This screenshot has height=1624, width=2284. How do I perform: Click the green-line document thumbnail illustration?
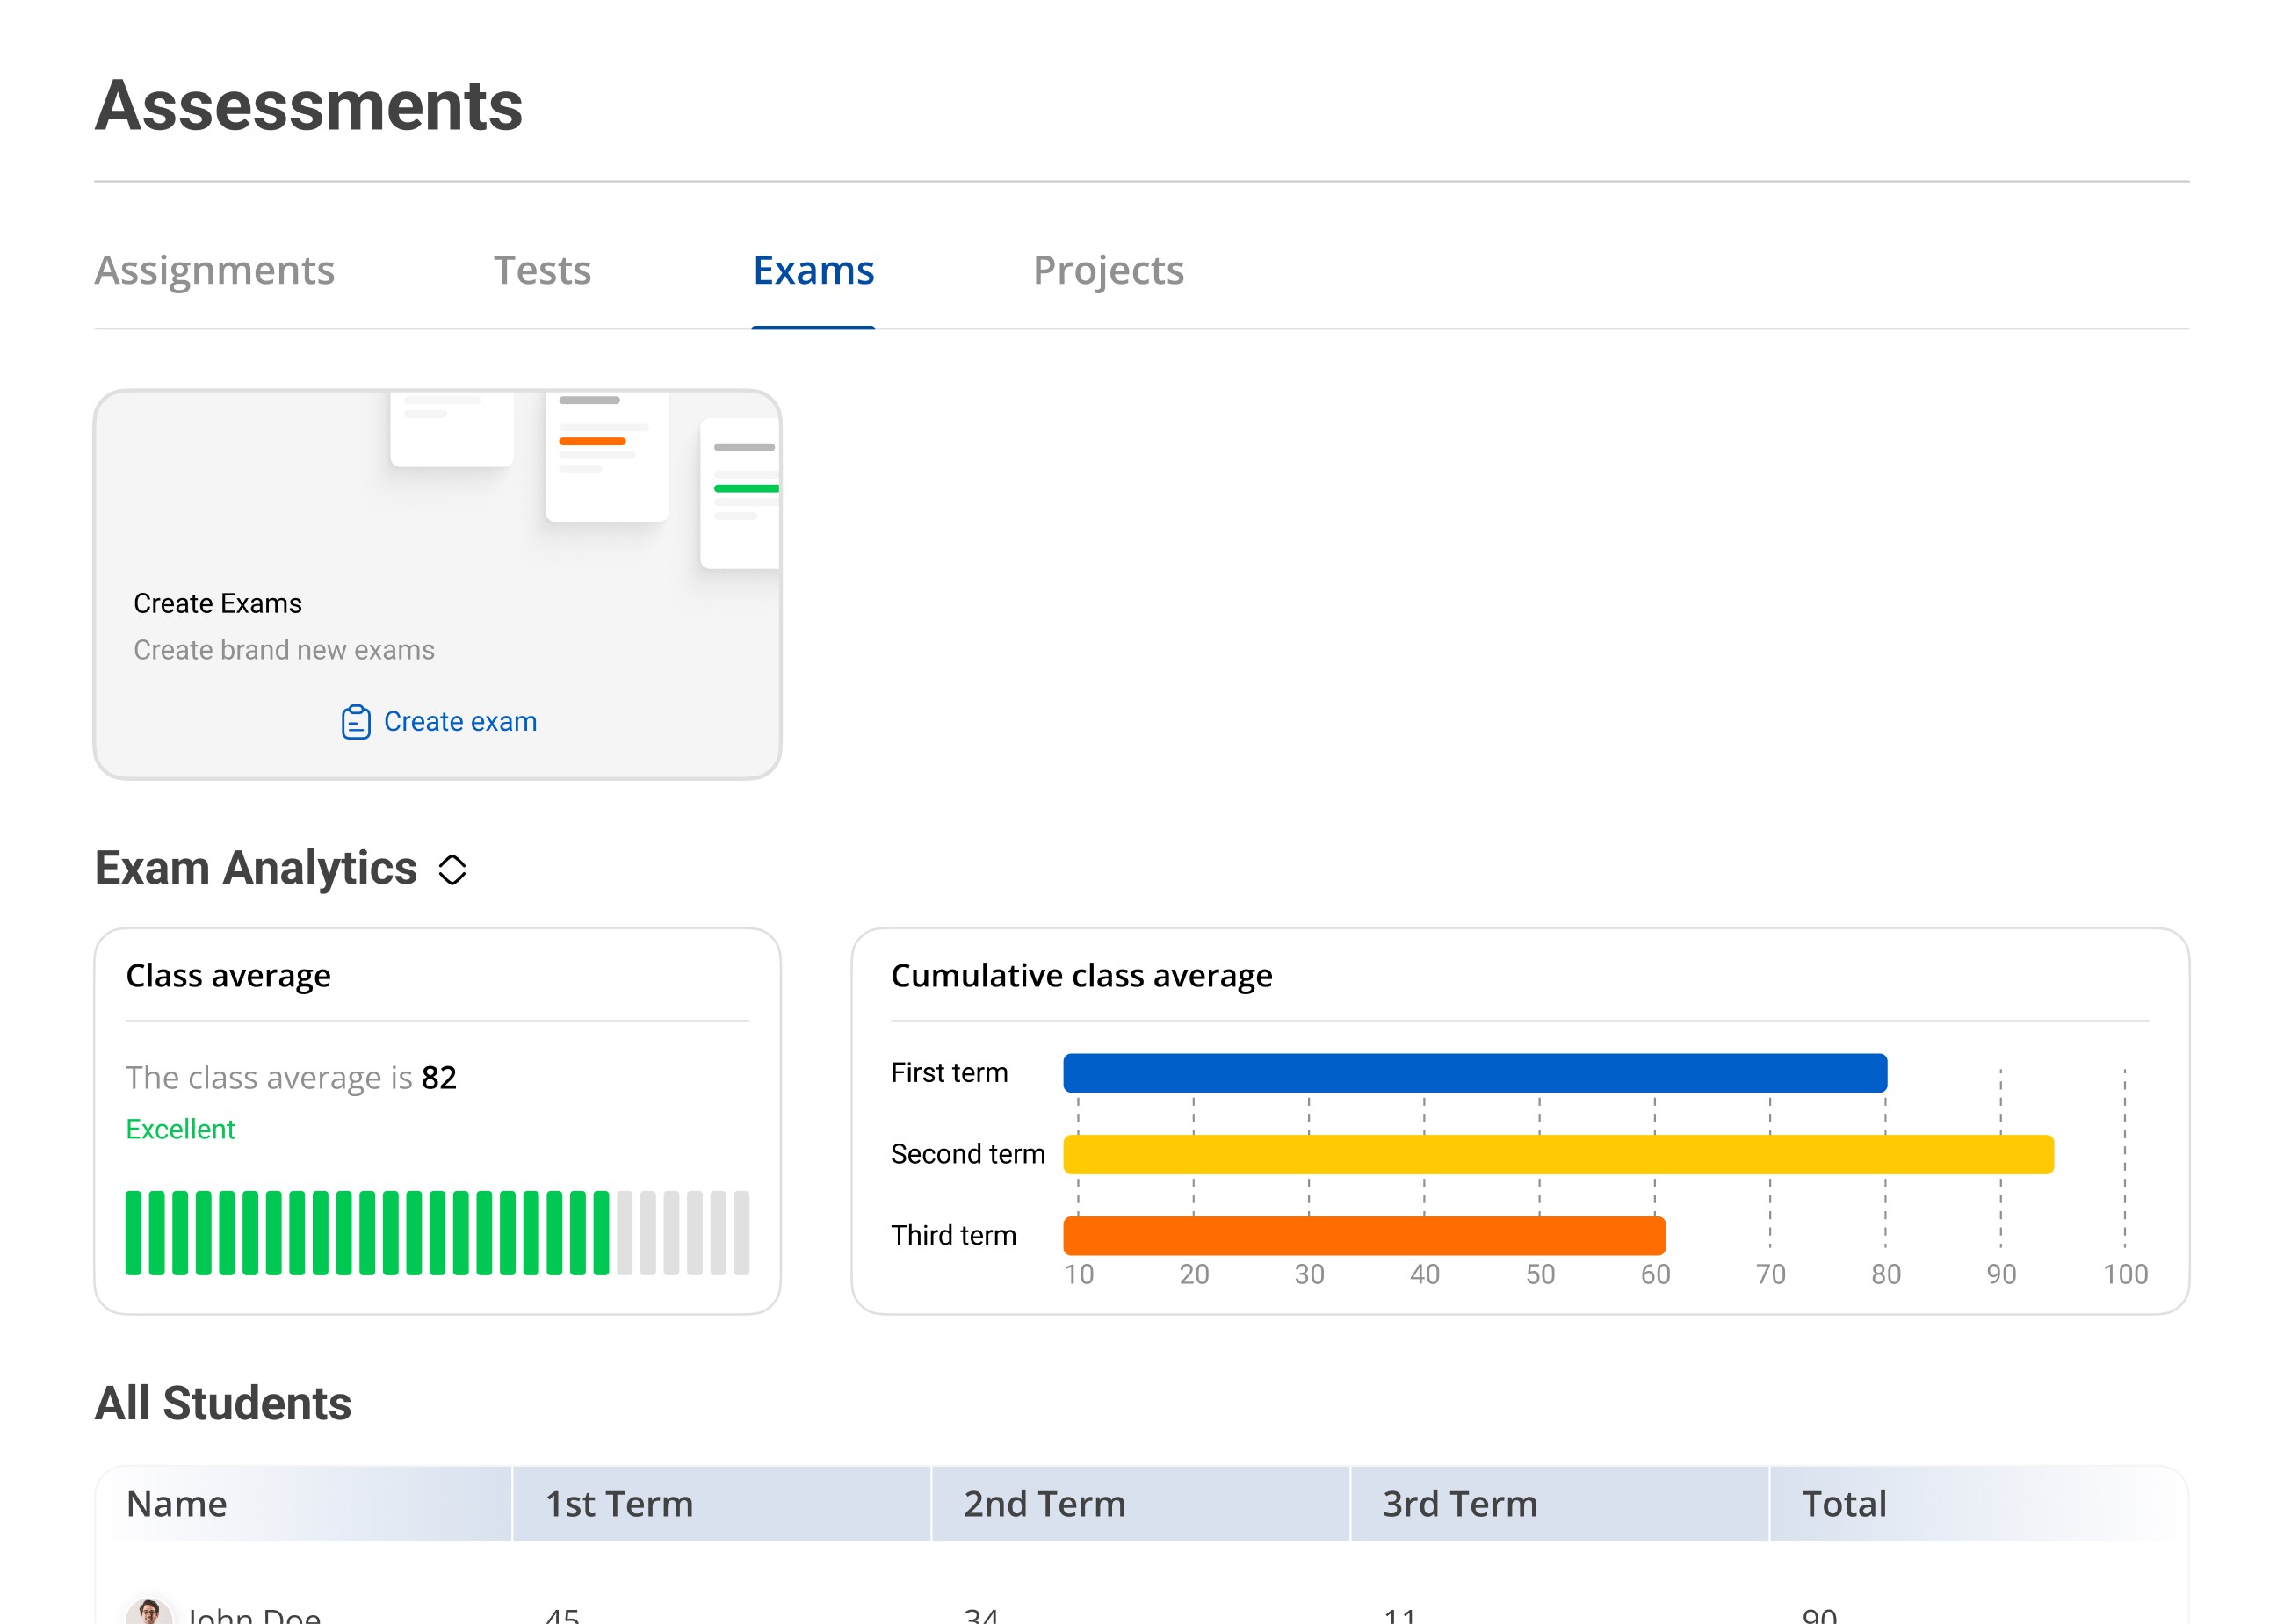pos(741,492)
